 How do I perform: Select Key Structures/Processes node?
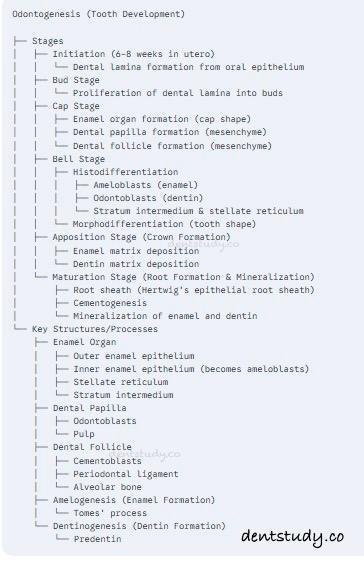click(x=95, y=329)
